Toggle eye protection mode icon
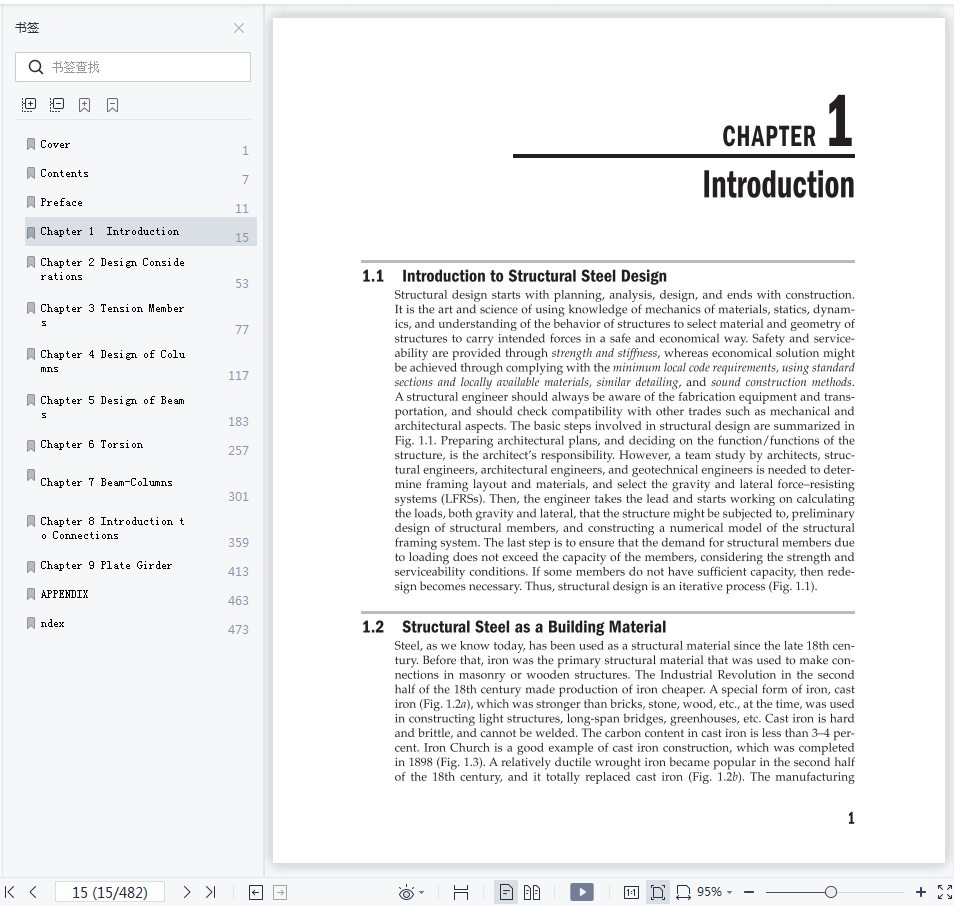The width and height of the screenshot is (954, 906). coord(406,893)
